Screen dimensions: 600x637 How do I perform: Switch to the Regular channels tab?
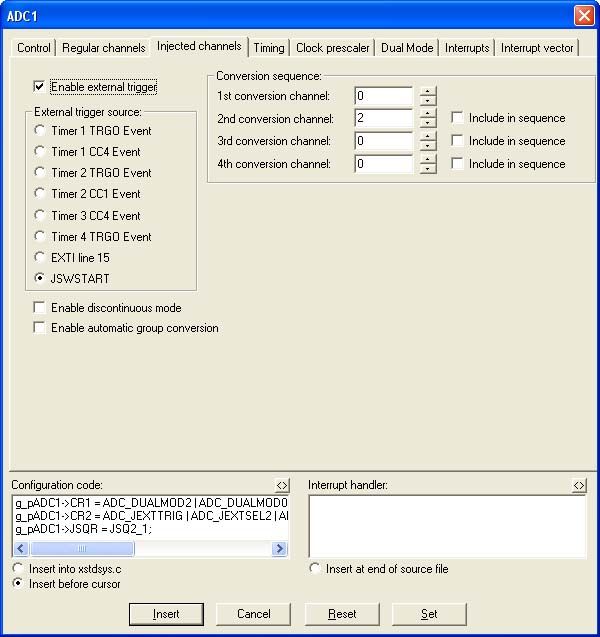click(104, 48)
